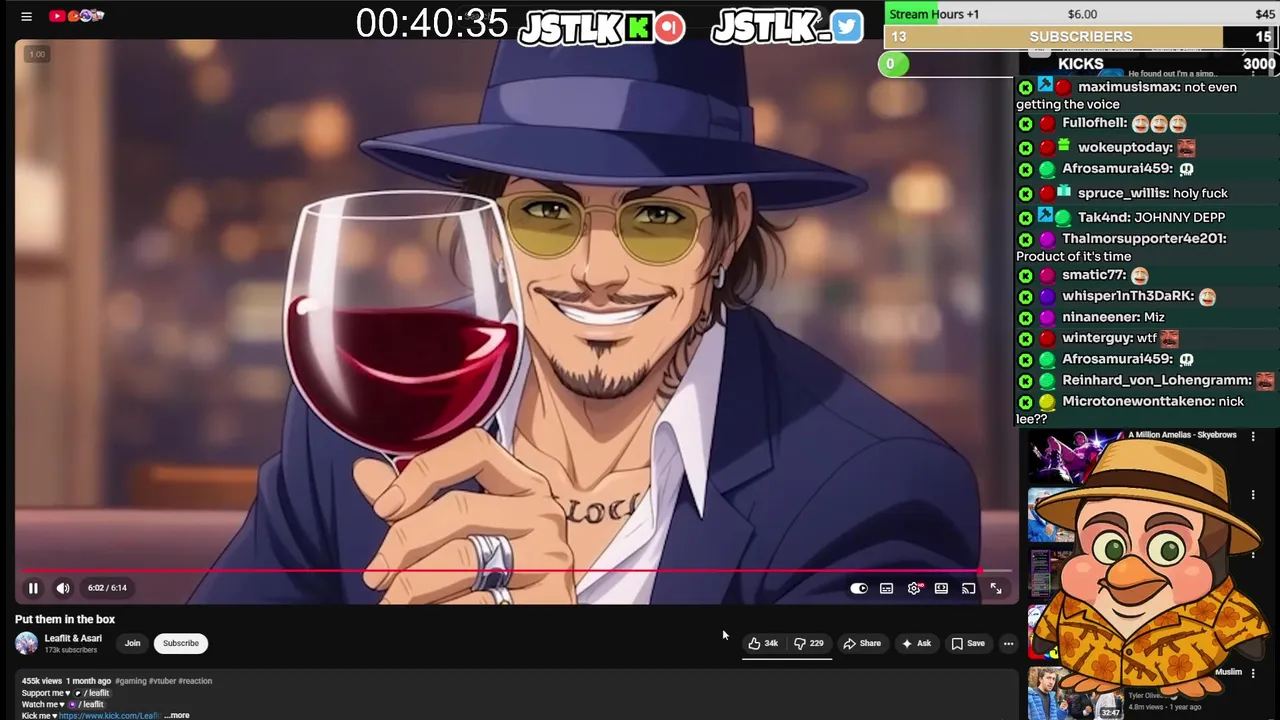Open the Leaflit & Asari channel name link
This screenshot has height=720, width=1280.
(73, 638)
